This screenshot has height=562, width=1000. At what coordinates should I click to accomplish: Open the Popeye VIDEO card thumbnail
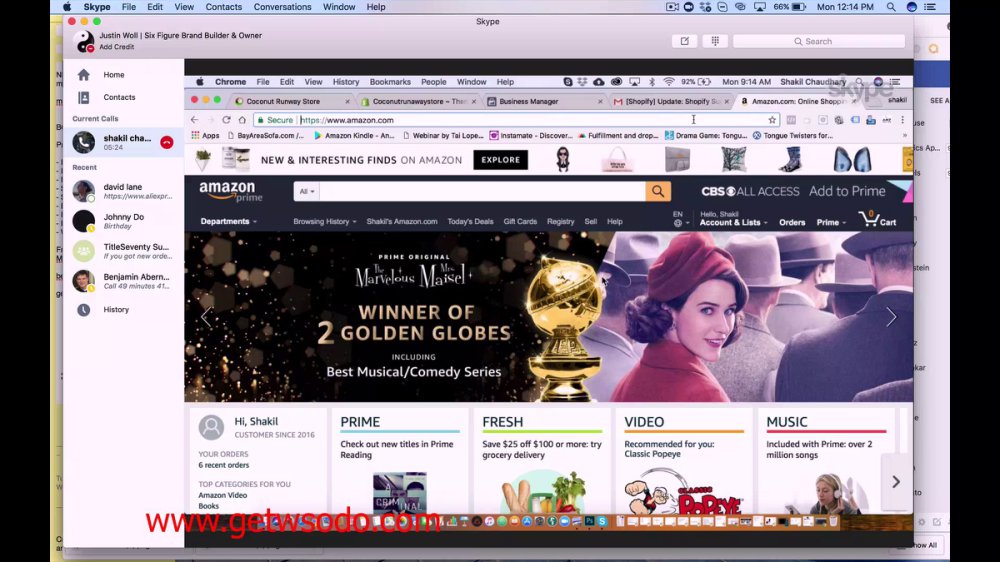click(x=683, y=491)
